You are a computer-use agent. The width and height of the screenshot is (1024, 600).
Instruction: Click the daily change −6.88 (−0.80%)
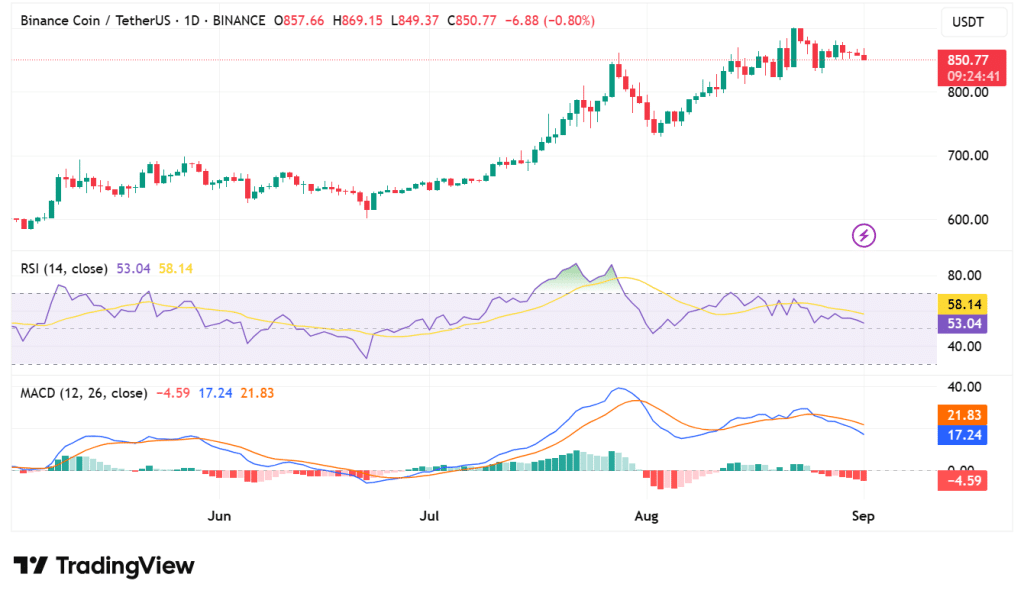(550, 21)
